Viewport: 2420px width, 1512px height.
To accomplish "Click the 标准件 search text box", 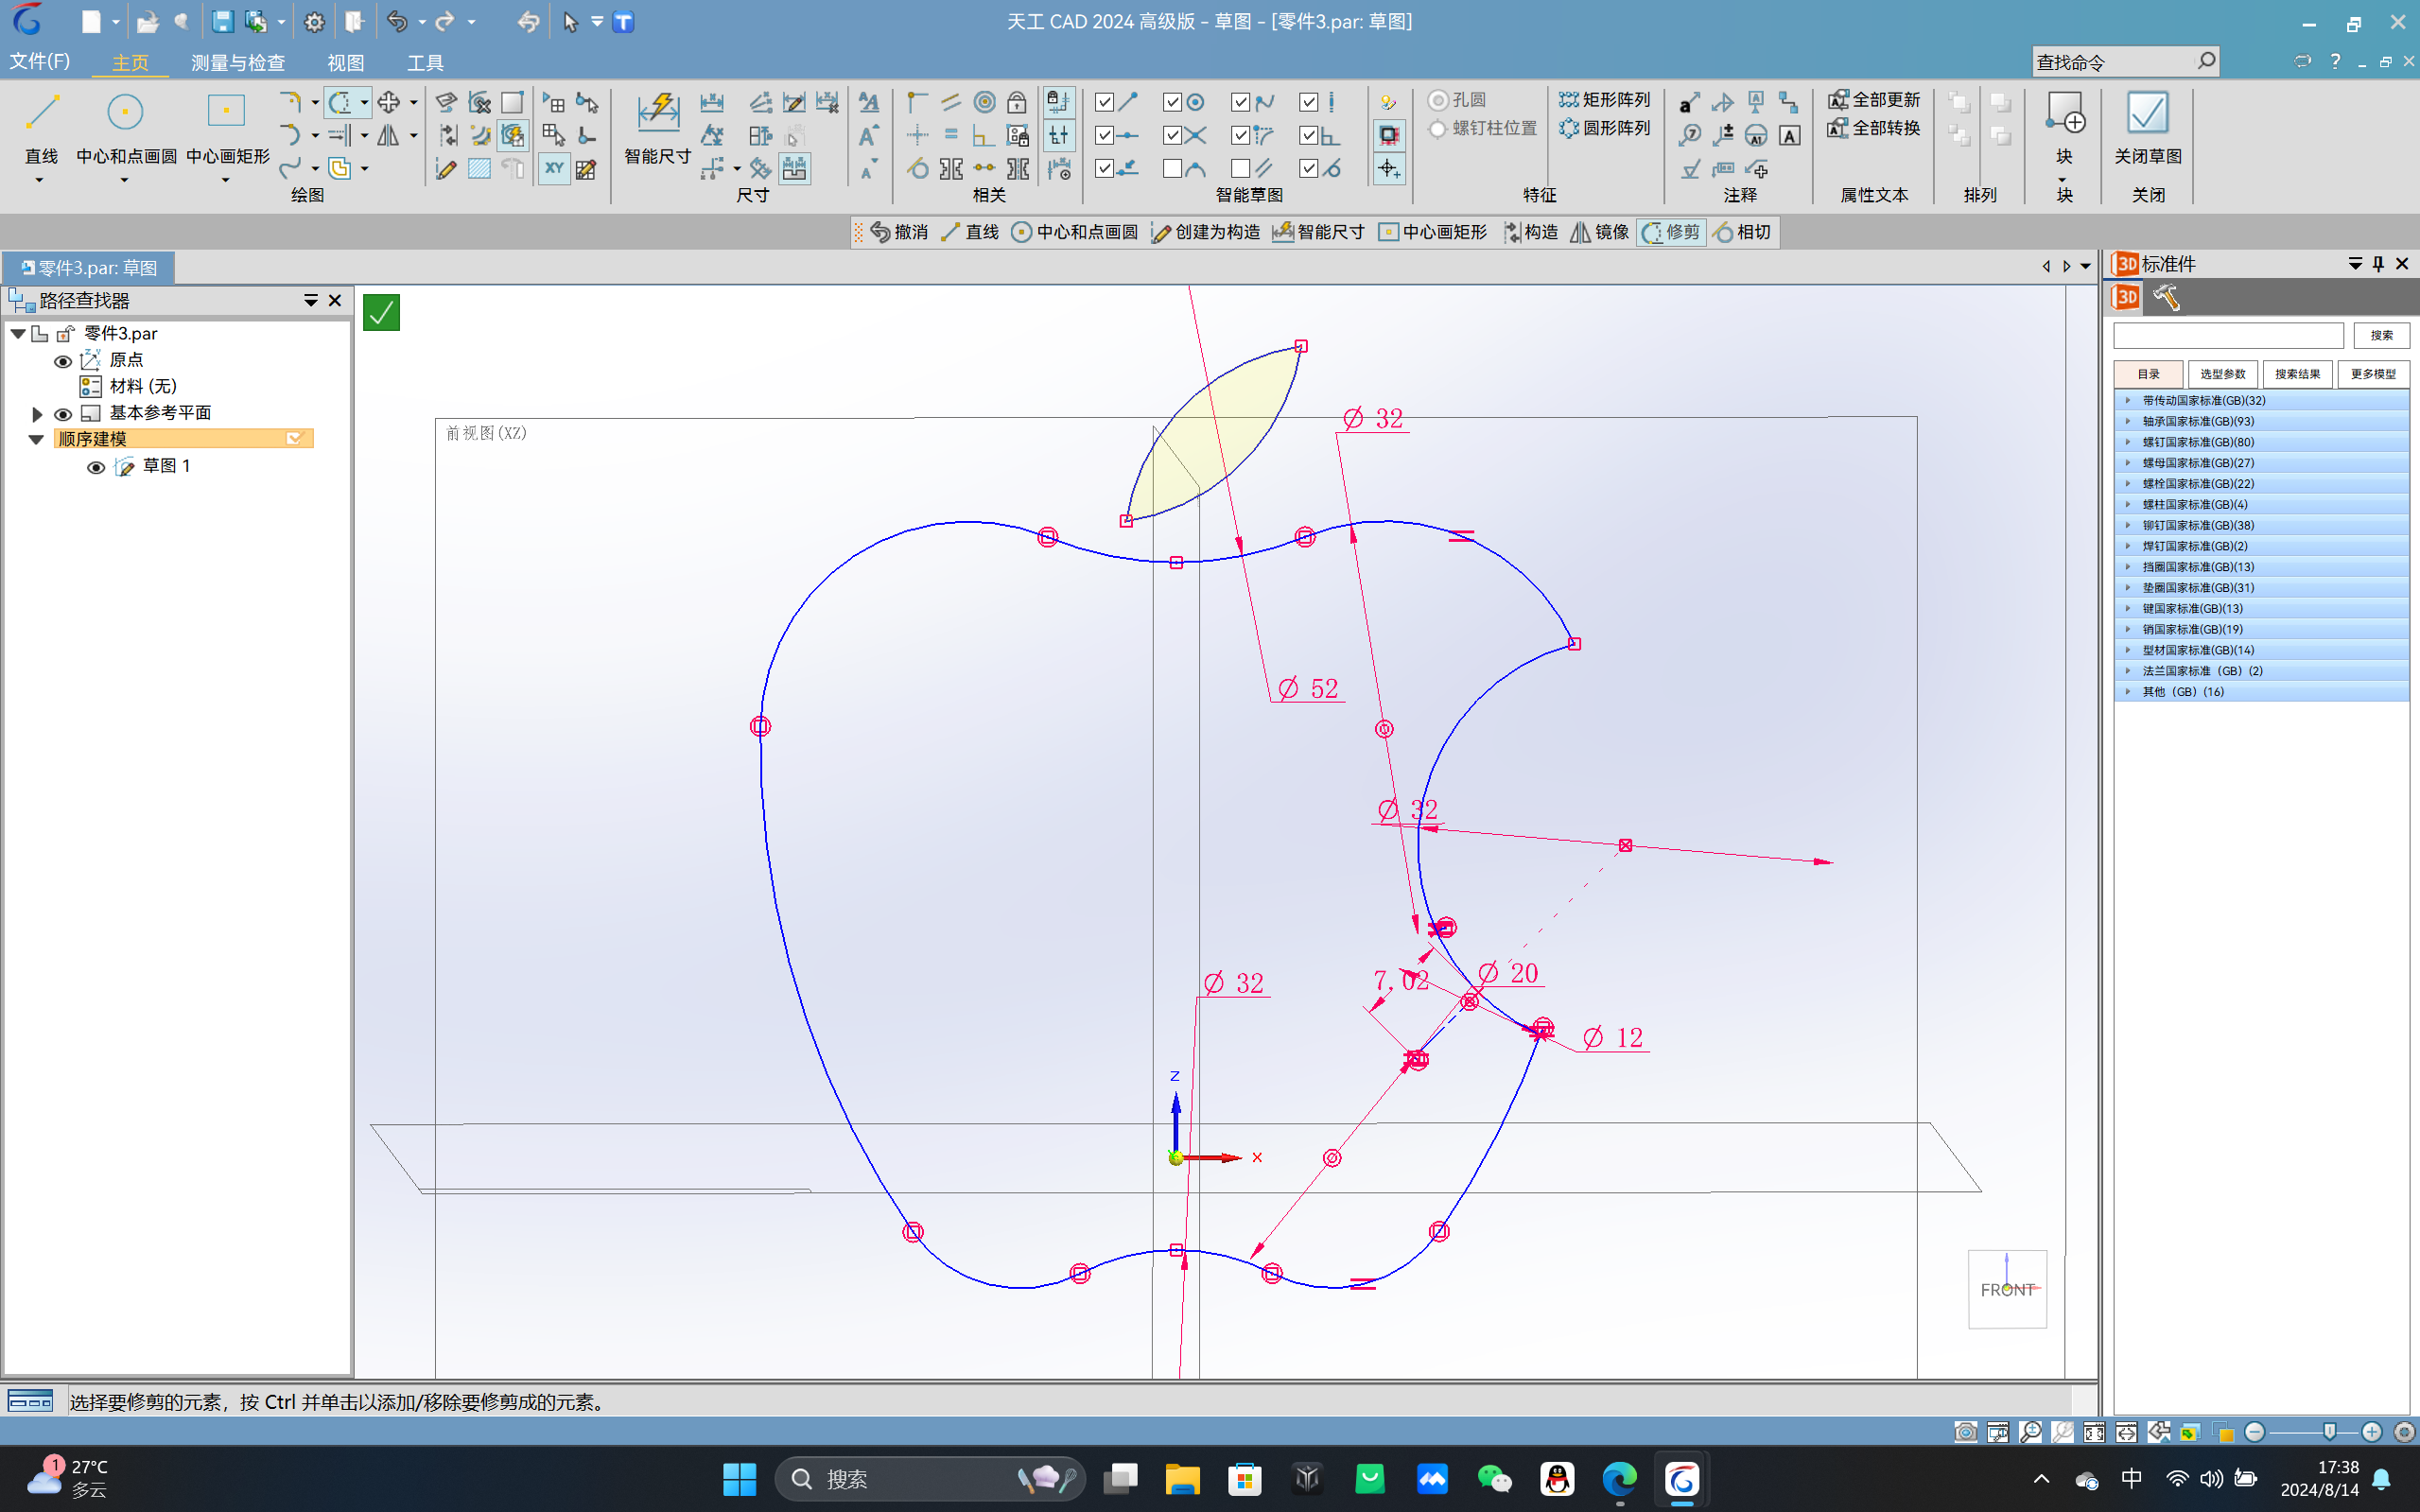I will (2228, 335).
